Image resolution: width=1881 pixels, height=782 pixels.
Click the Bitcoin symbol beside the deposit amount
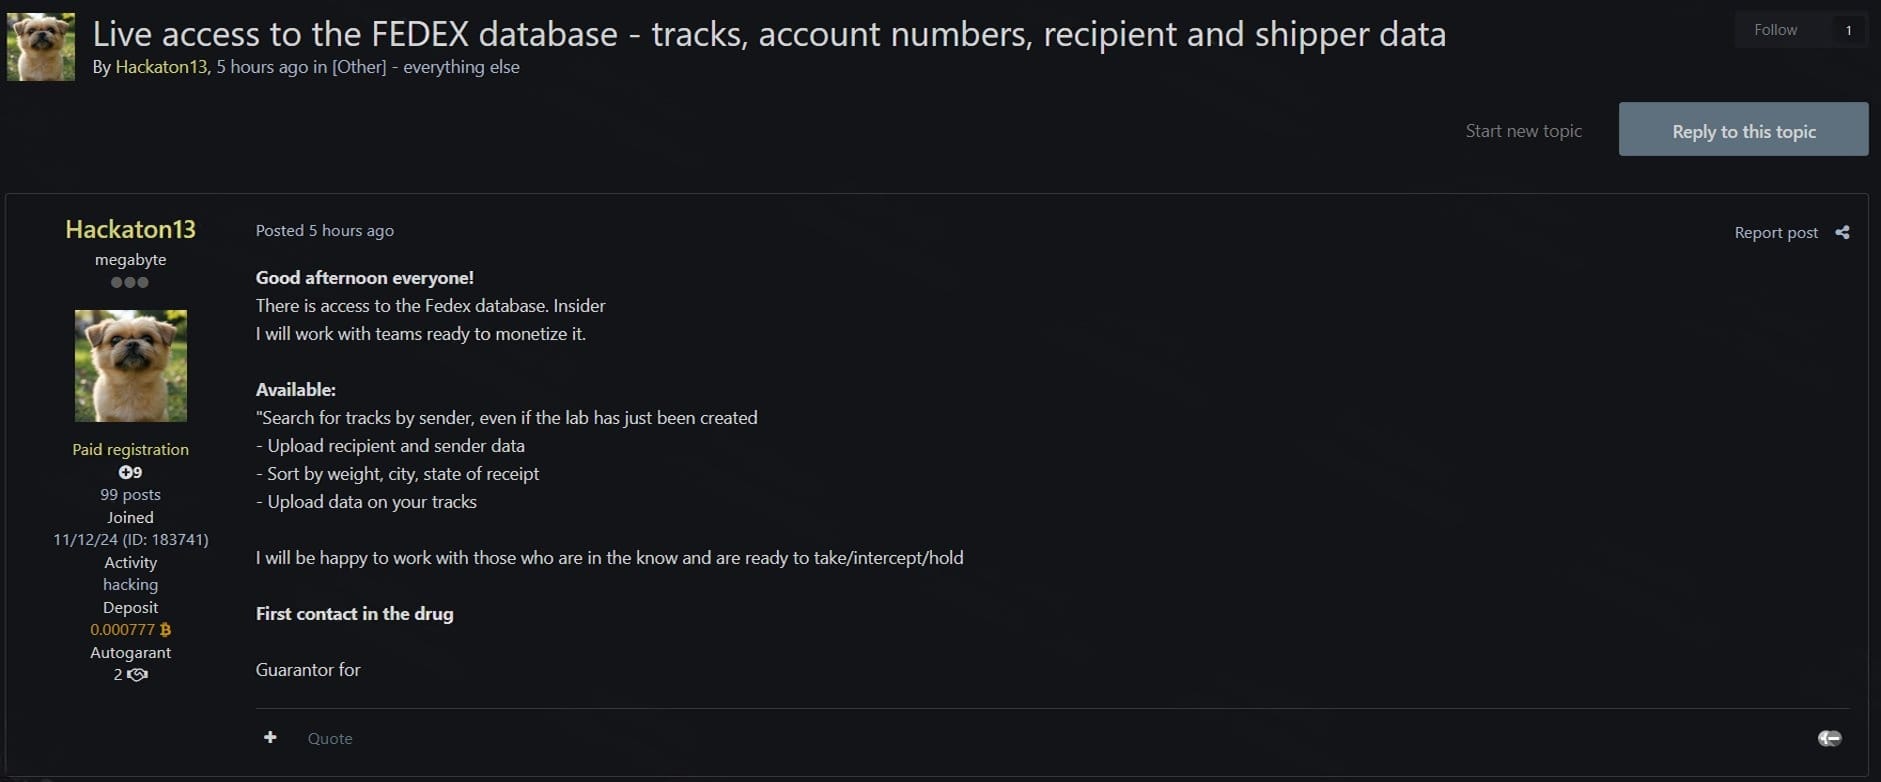tap(165, 630)
